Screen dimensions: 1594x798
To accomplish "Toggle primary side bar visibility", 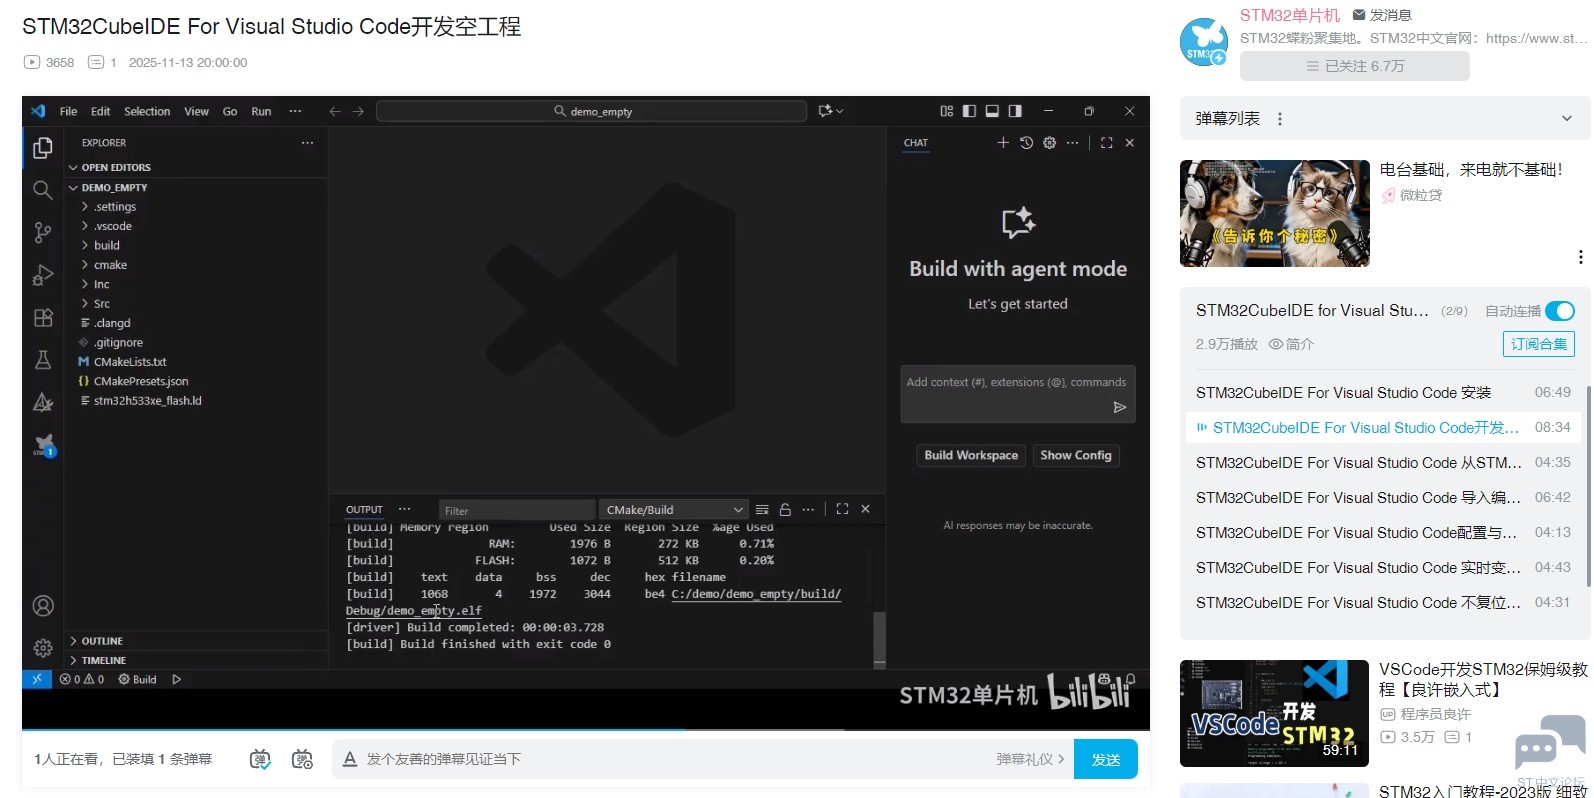I will (969, 111).
